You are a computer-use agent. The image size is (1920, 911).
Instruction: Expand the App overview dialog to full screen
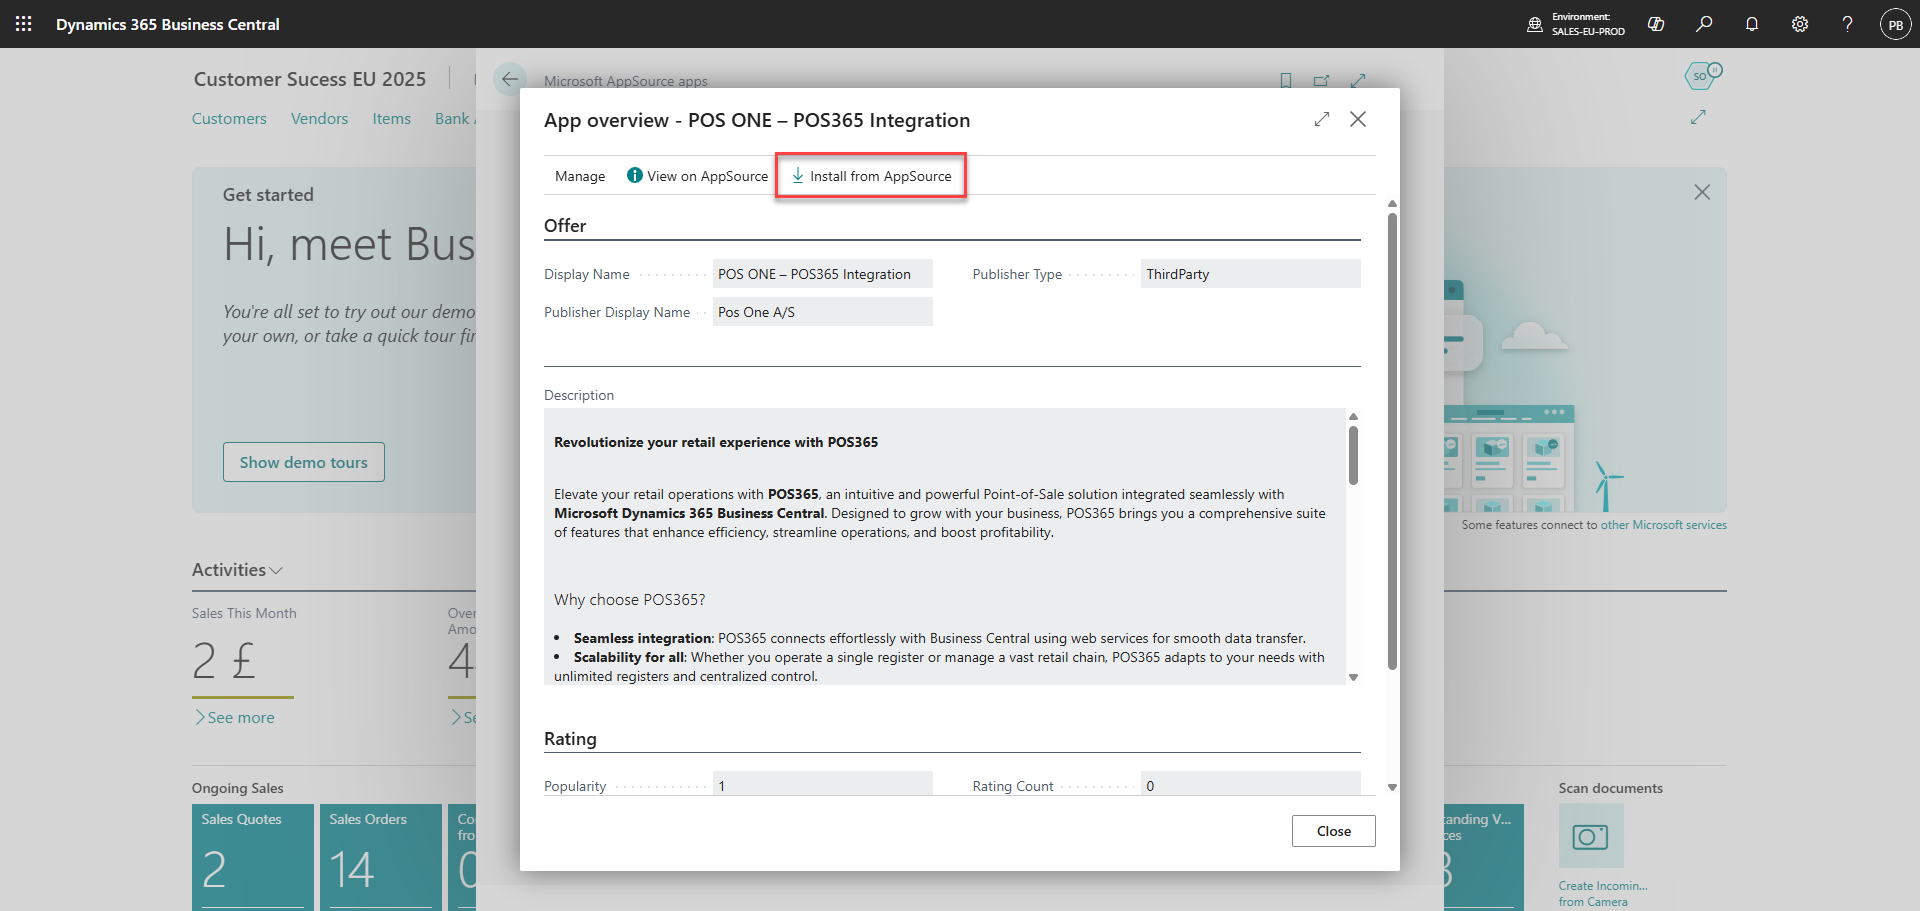click(1322, 119)
